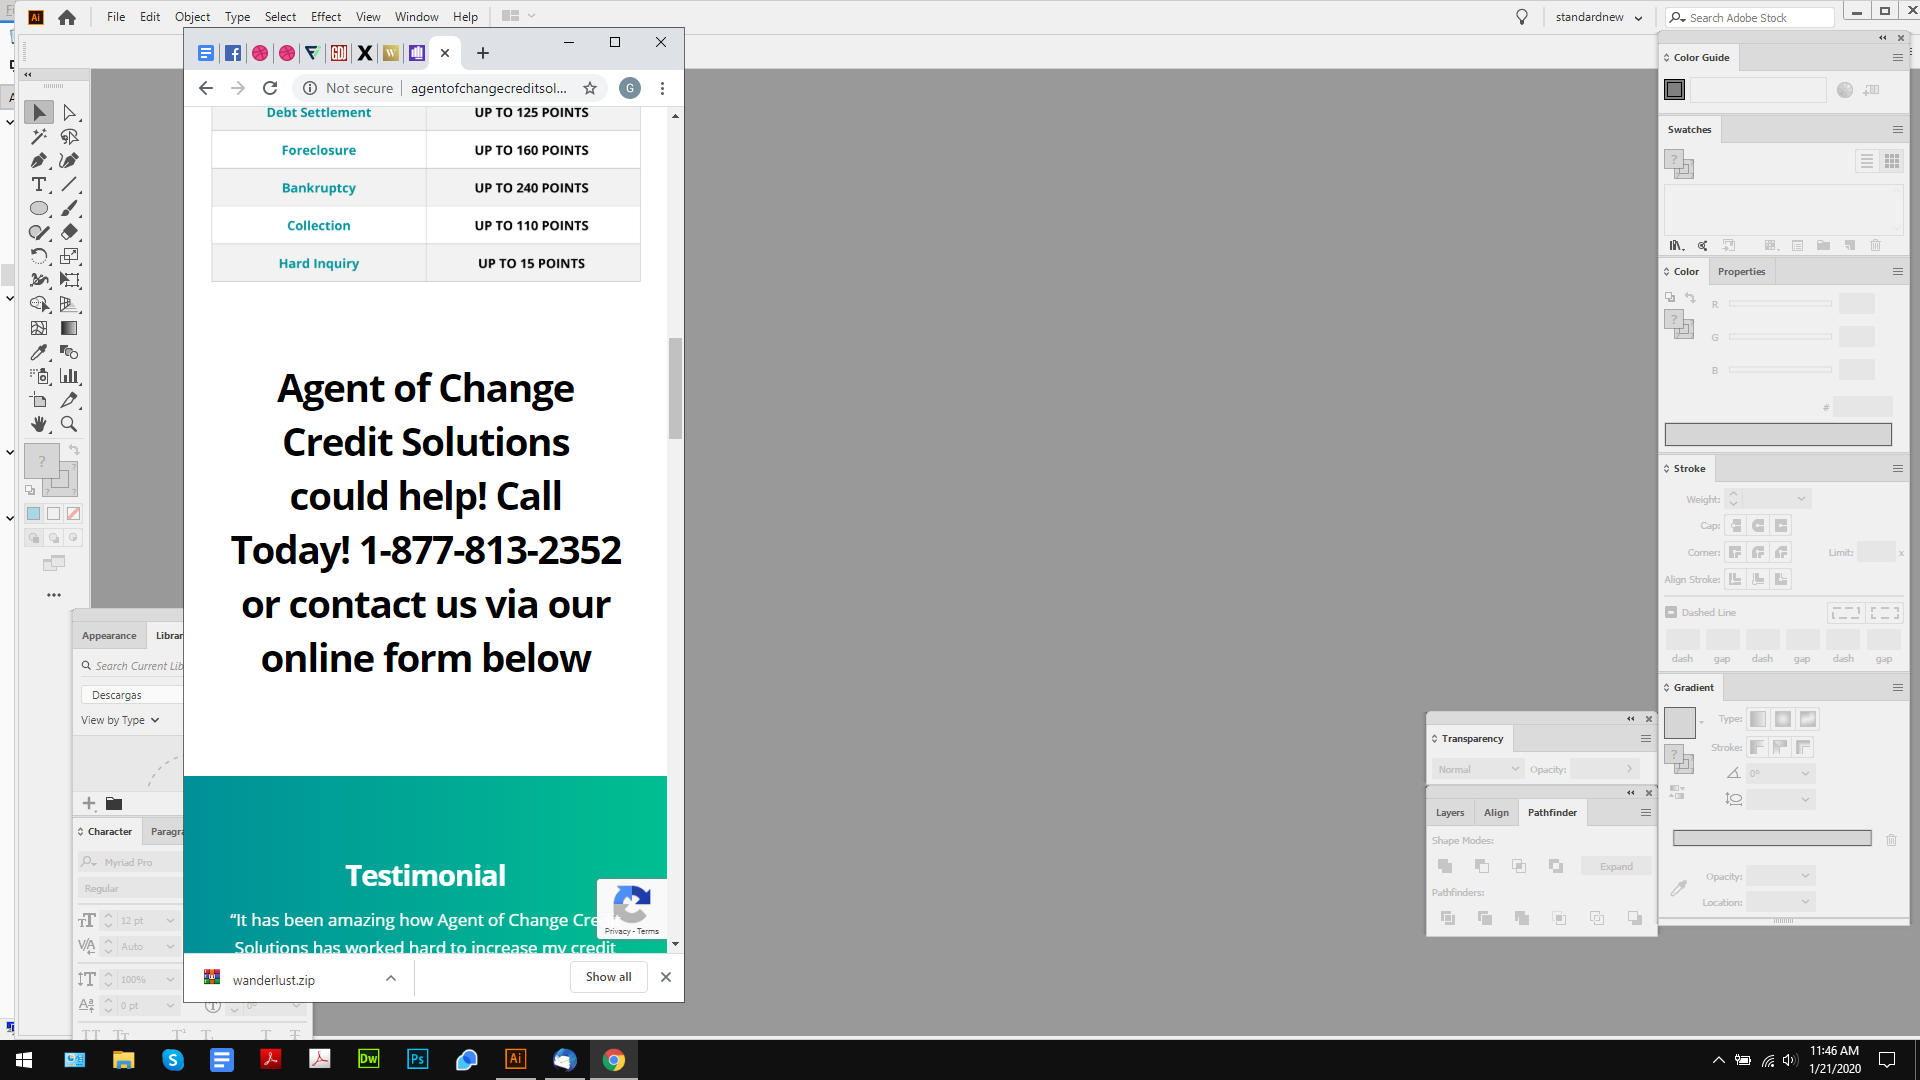1920x1080 pixels.
Task: Click the Expand button in Pathfinder
Action: (x=1616, y=866)
